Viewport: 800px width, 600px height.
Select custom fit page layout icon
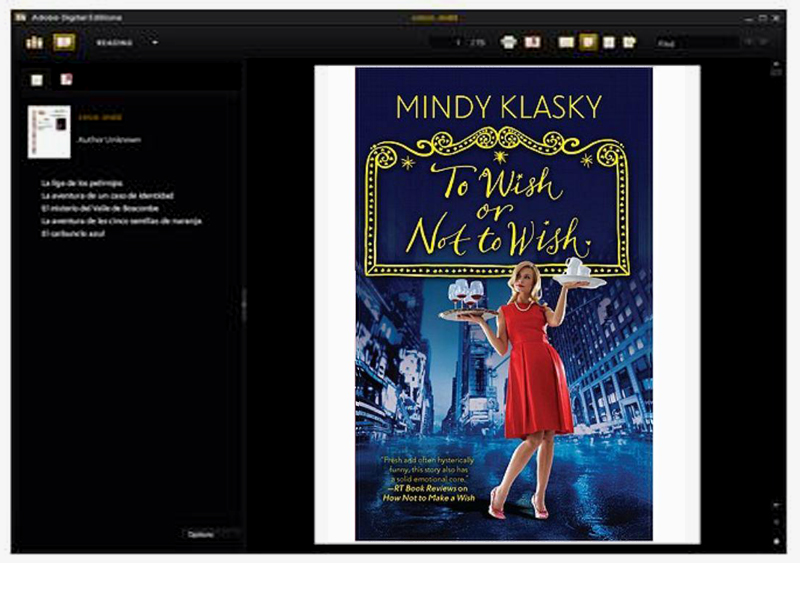tap(629, 42)
